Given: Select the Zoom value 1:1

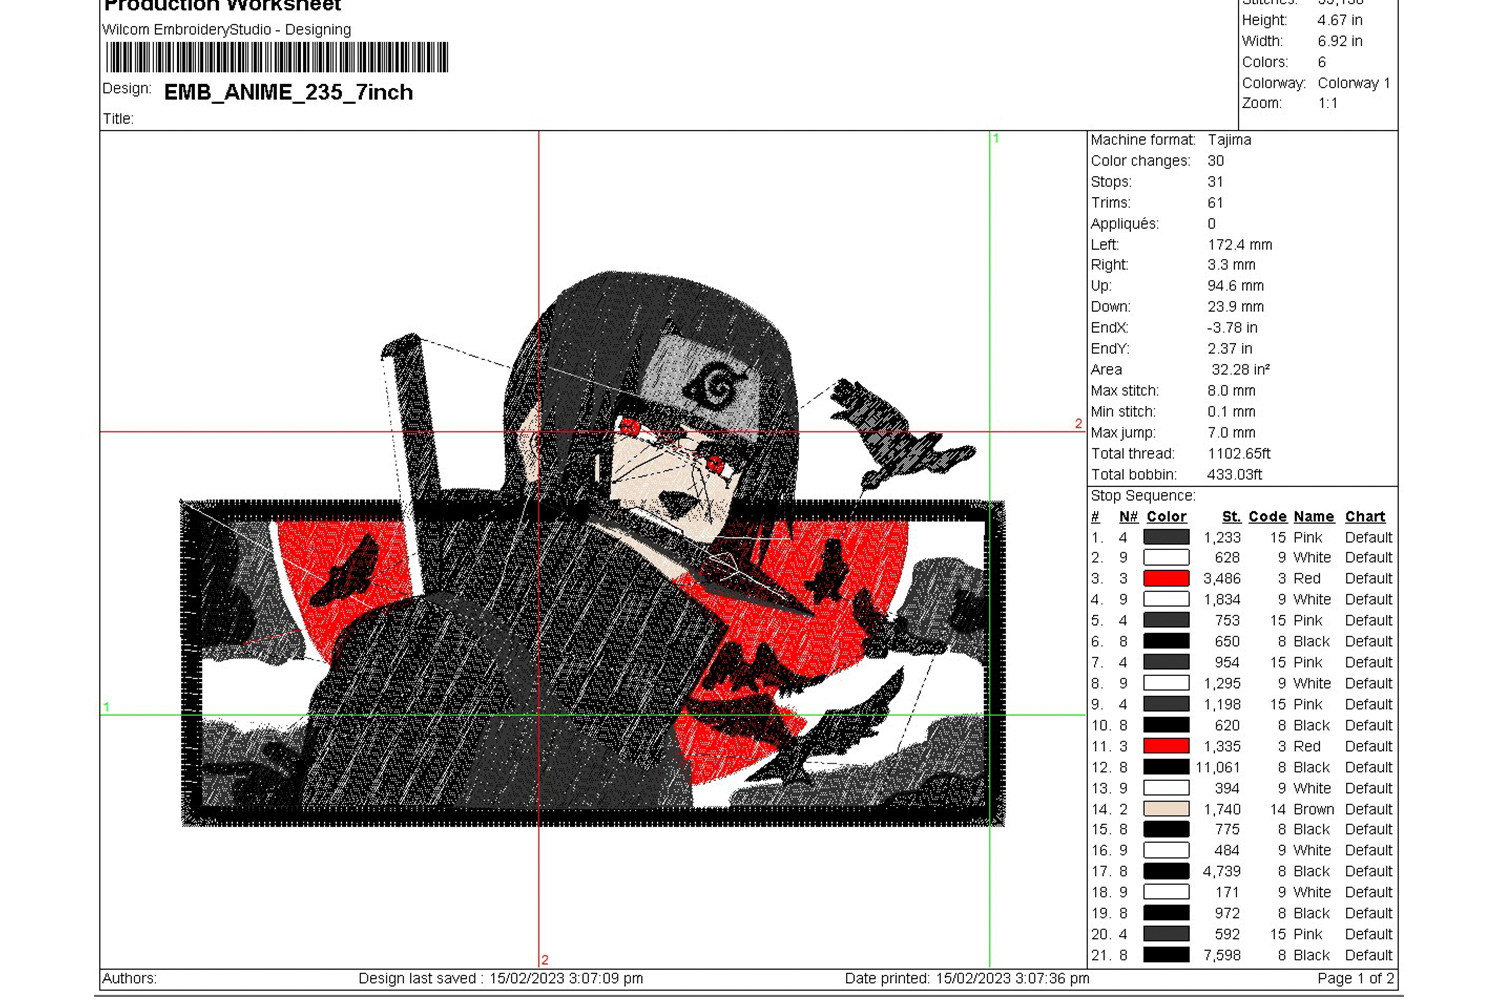Looking at the screenshot, I should point(1328,103).
